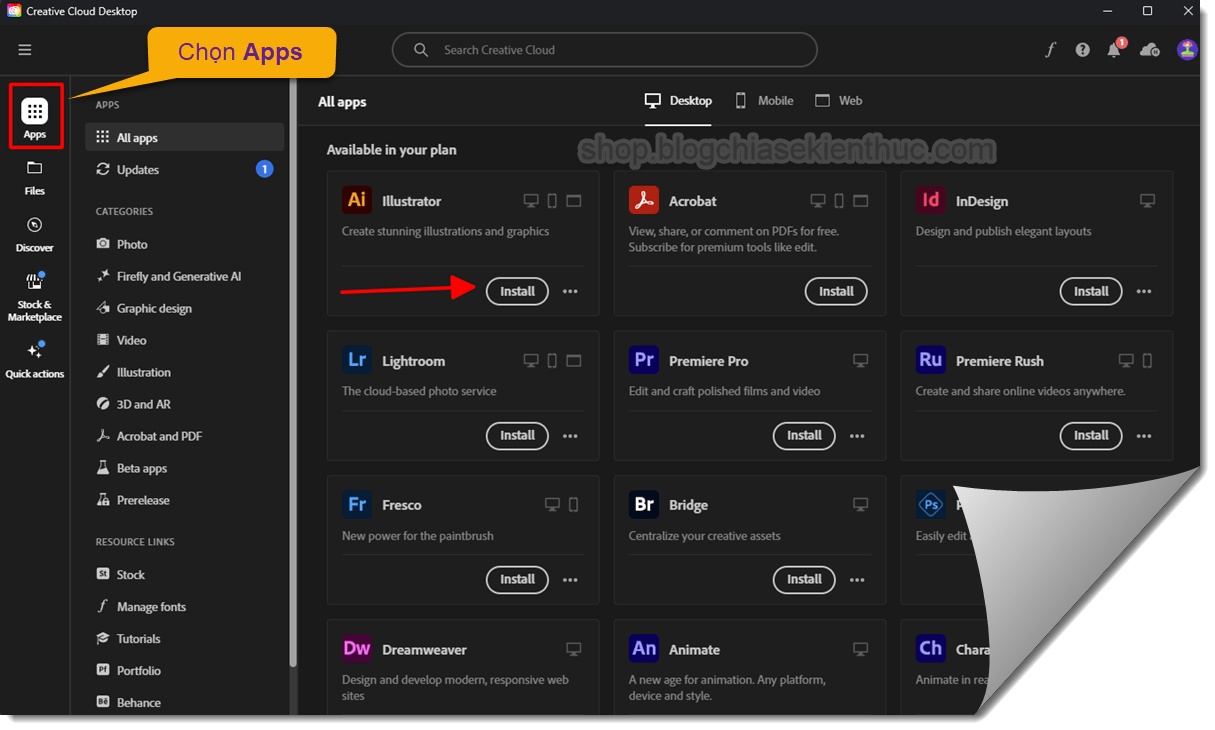Open the Help question mark icon

point(1083,50)
